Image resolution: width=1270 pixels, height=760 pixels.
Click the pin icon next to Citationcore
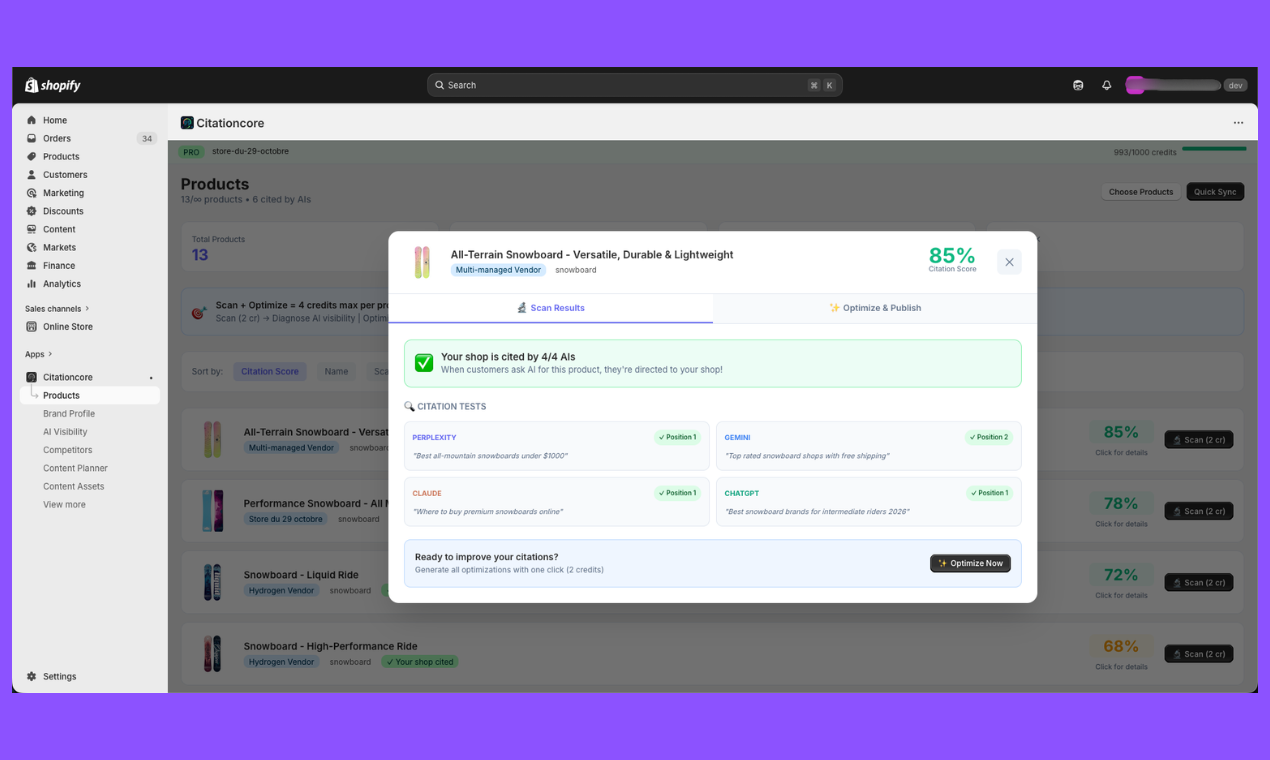click(152, 378)
